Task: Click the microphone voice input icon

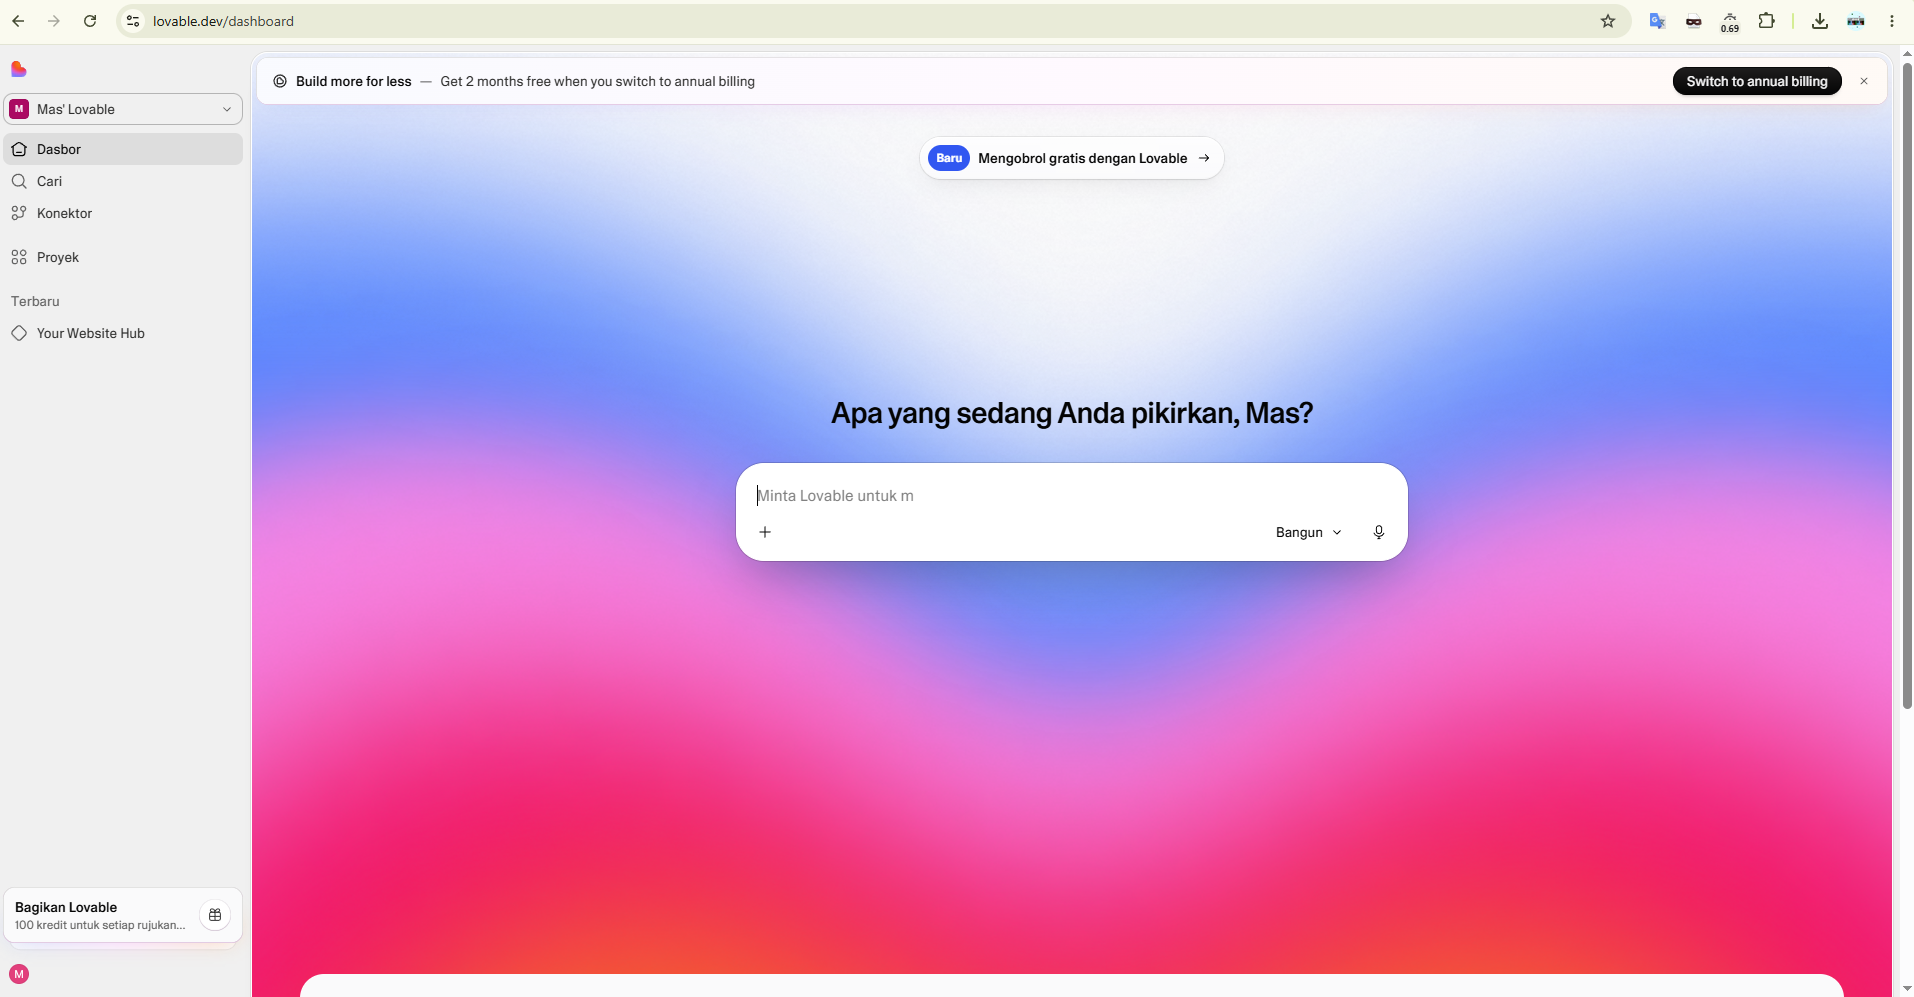Action: point(1379,532)
